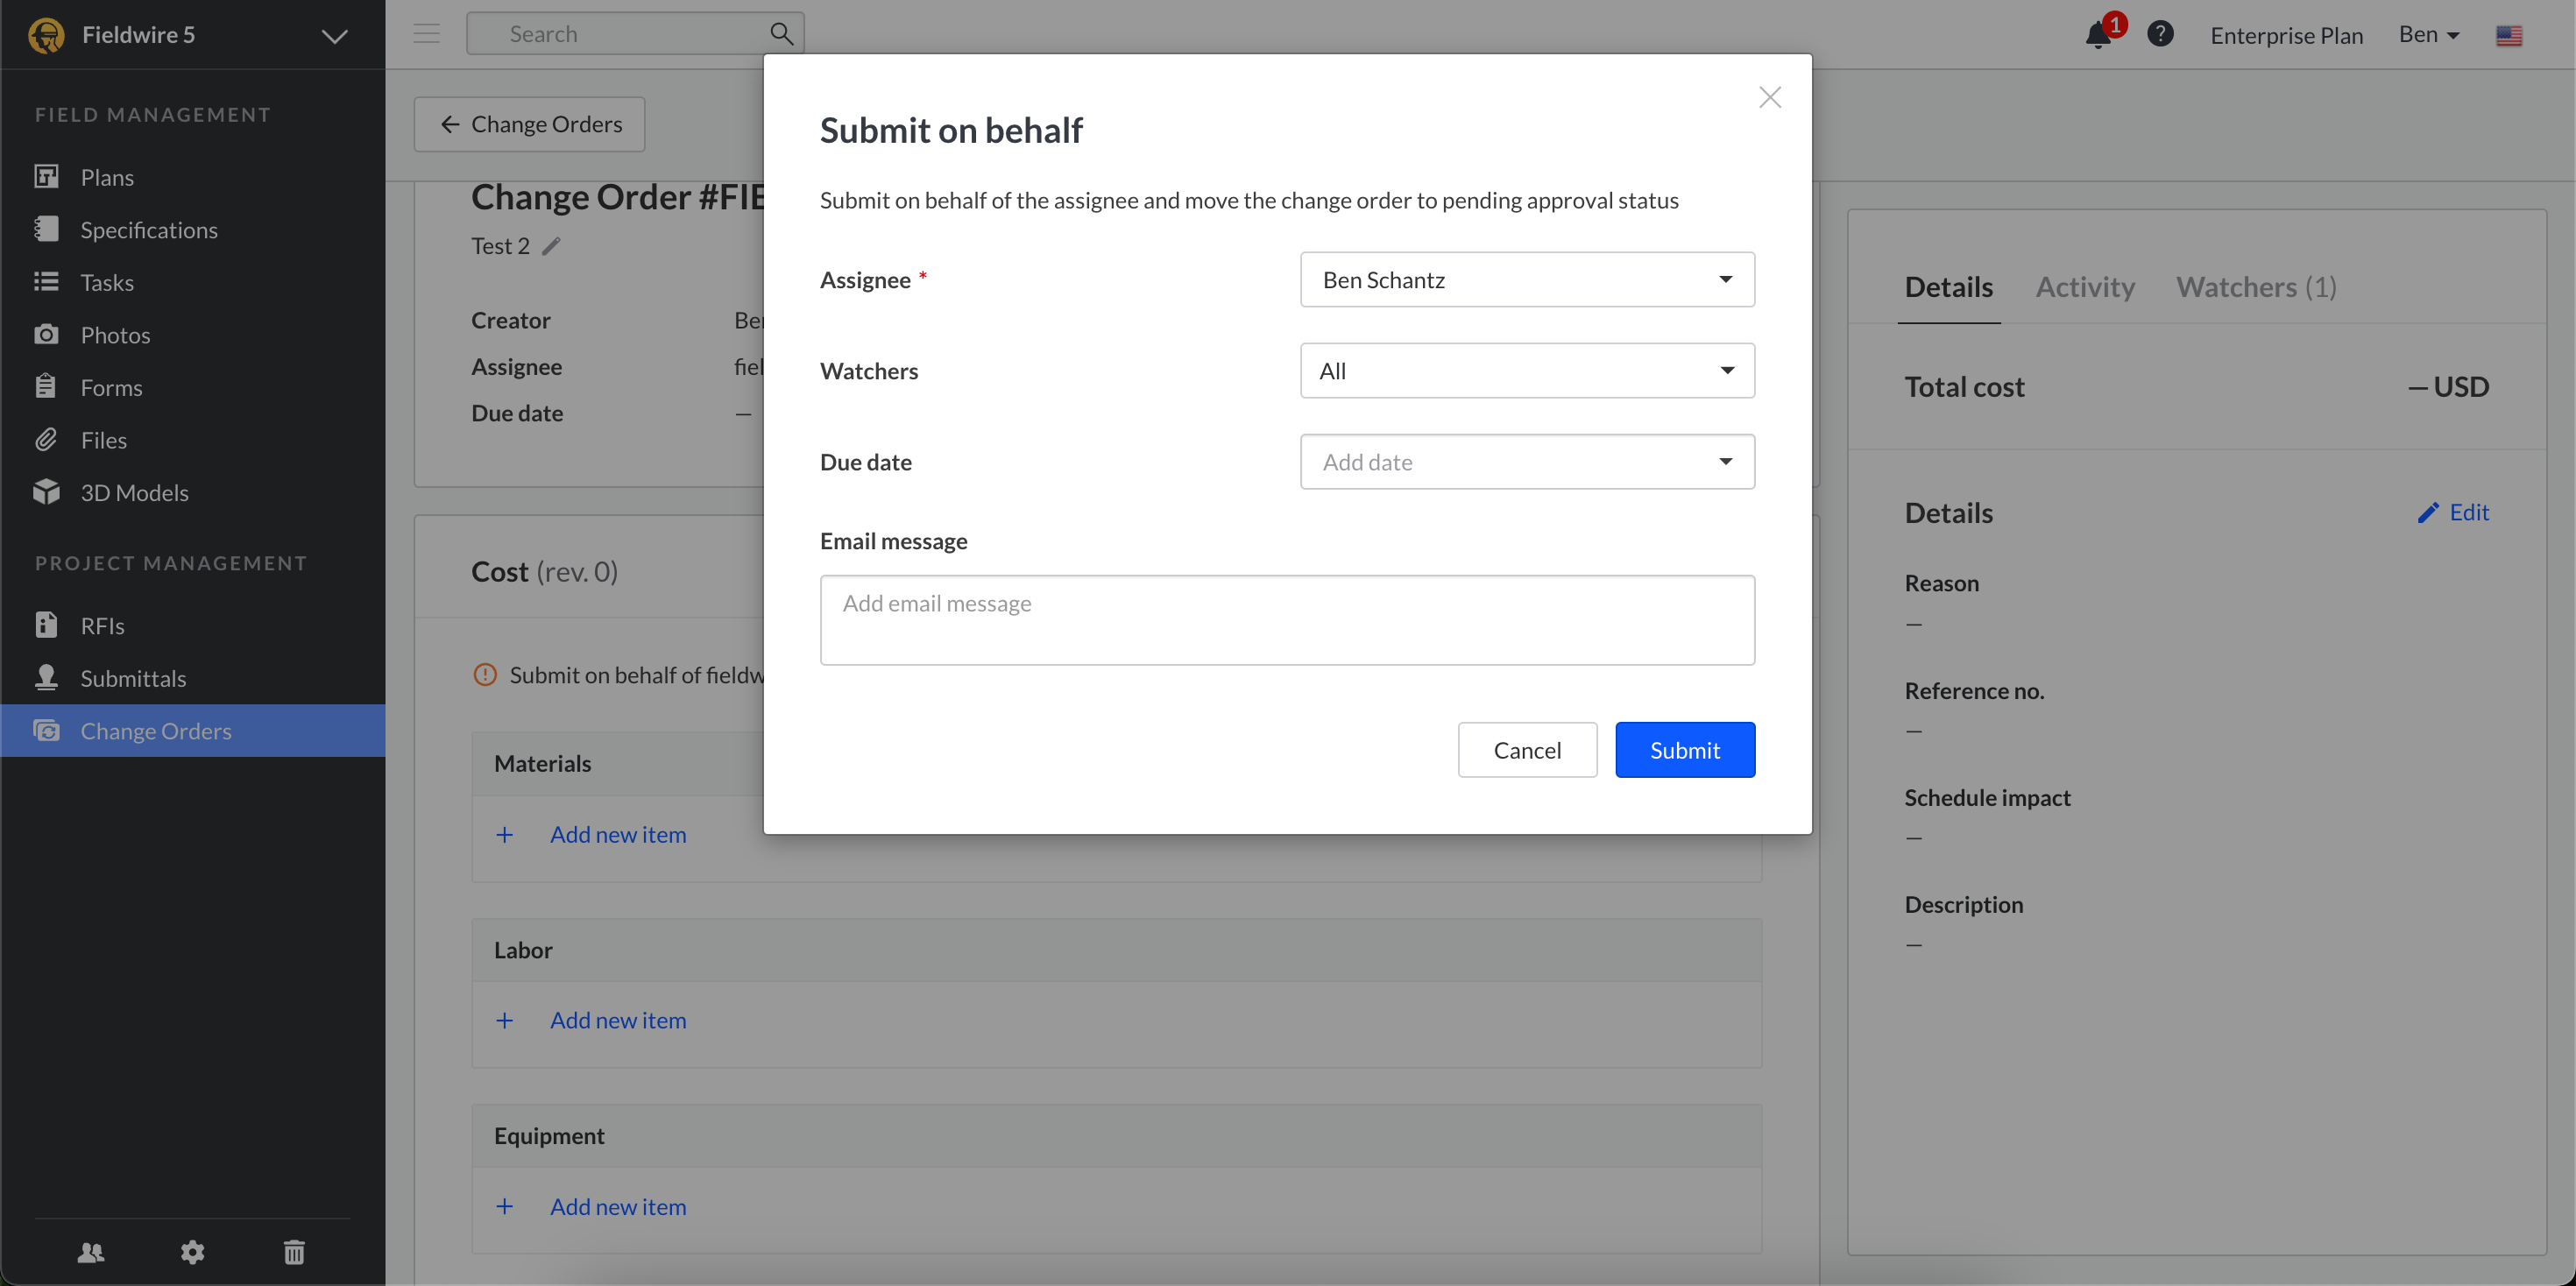Expand the Watchers dropdown set to All
Viewport: 2576px width, 1286px height.
point(1526,371)
